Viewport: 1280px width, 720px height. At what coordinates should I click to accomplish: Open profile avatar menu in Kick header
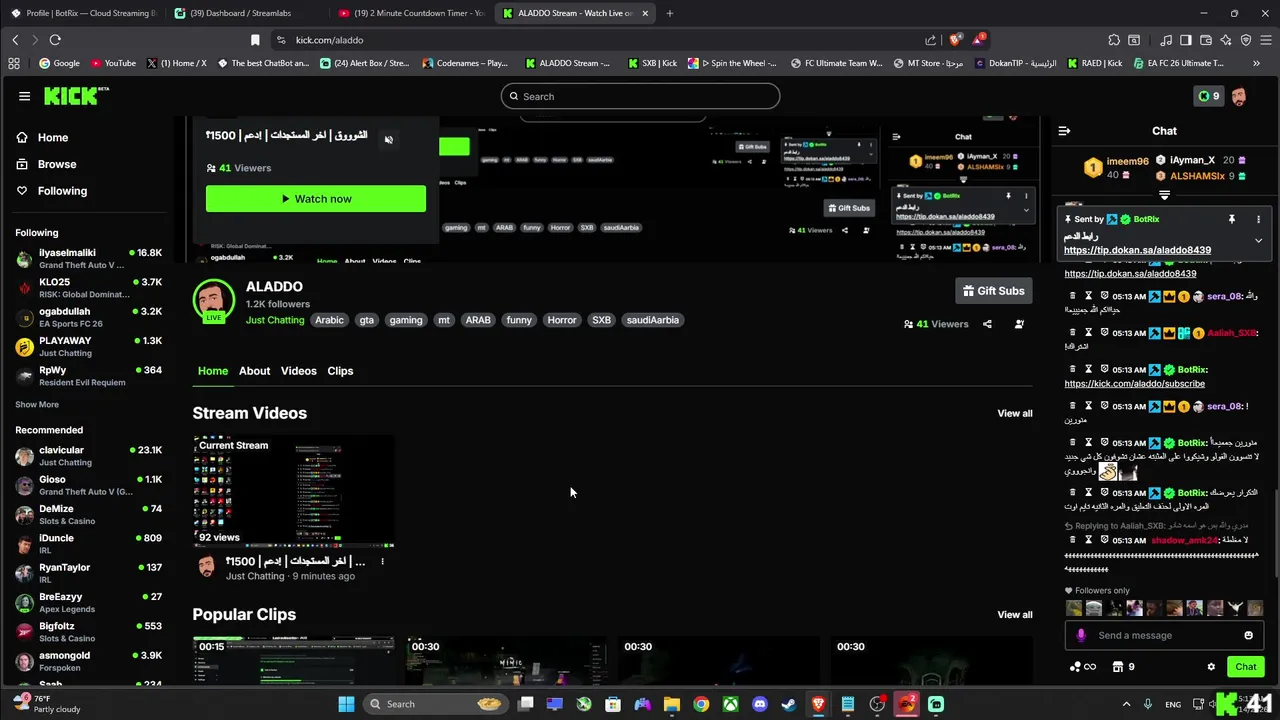1239,96
